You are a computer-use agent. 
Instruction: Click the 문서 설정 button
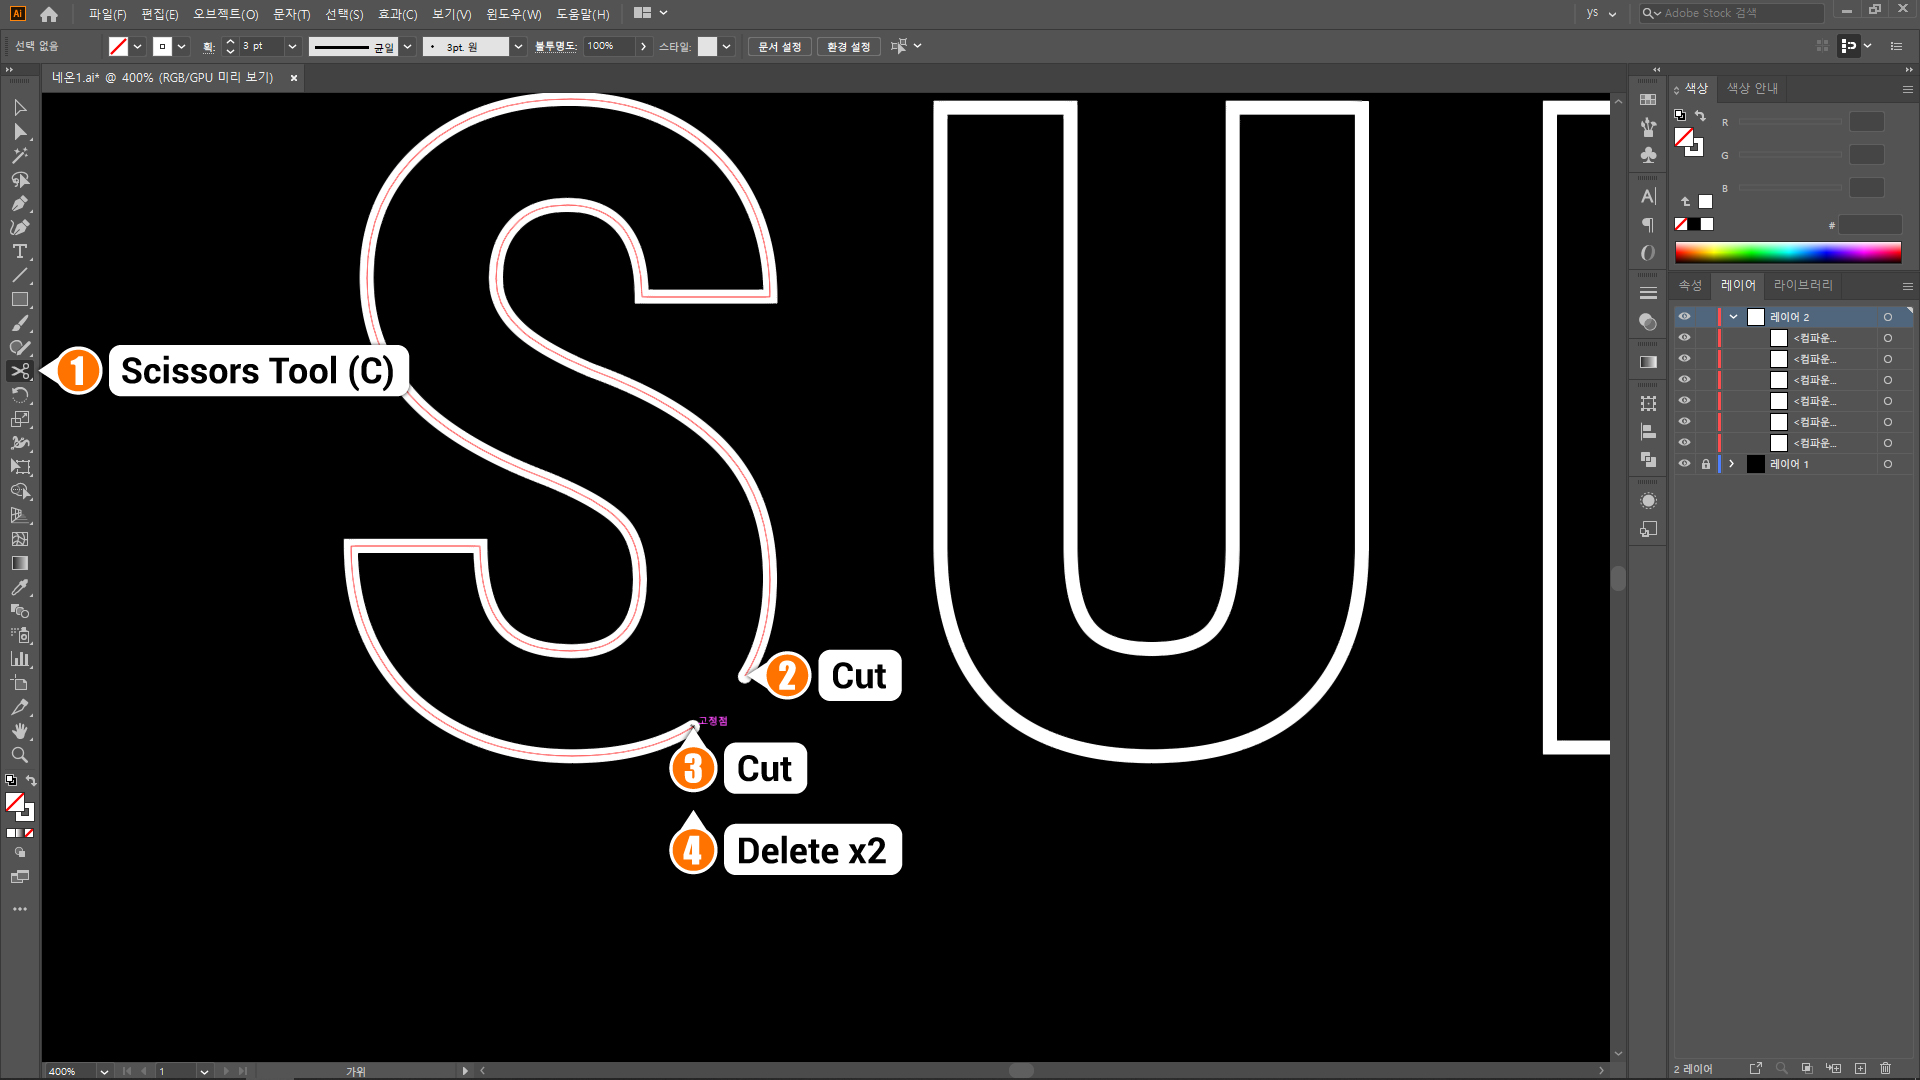(779, 46)
